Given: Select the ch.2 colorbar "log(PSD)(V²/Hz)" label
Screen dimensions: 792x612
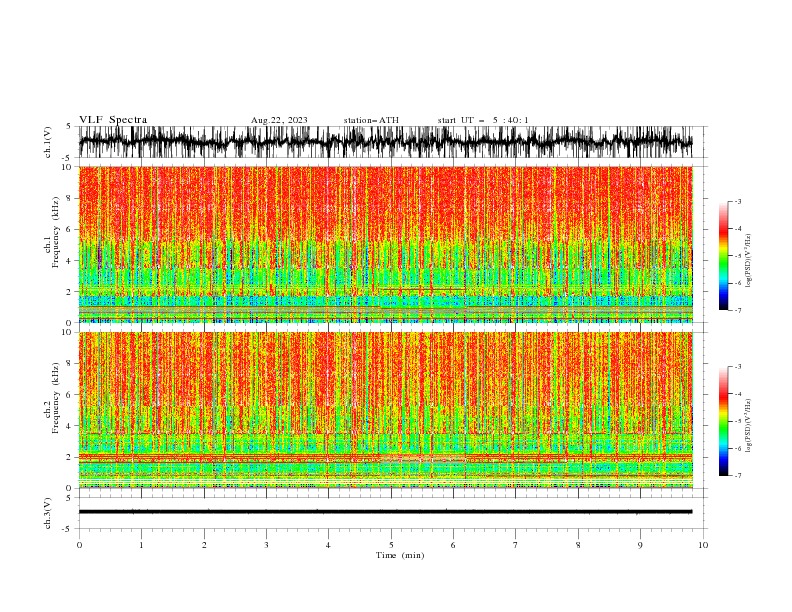Looking at the screenshot, I should pos(748,426).
